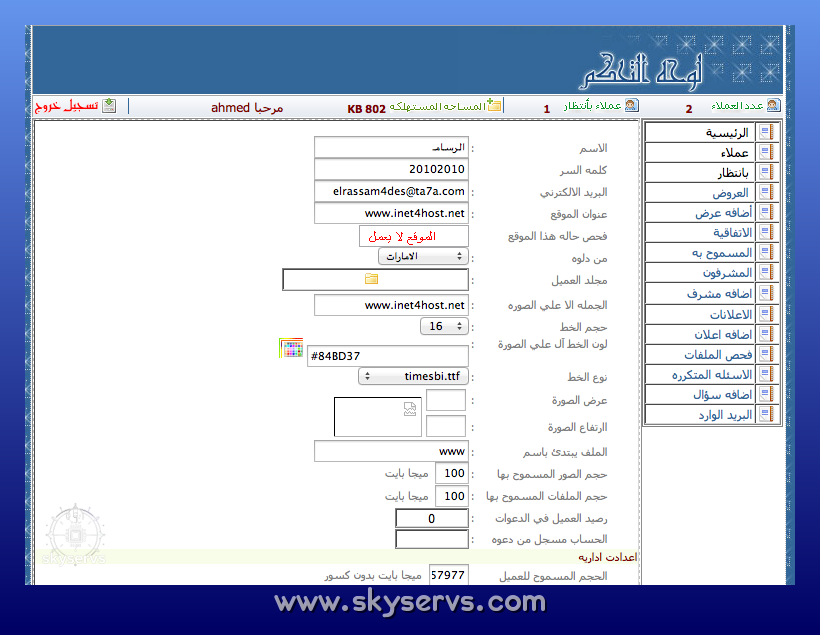Click the #84BD37 color code field

388,356
